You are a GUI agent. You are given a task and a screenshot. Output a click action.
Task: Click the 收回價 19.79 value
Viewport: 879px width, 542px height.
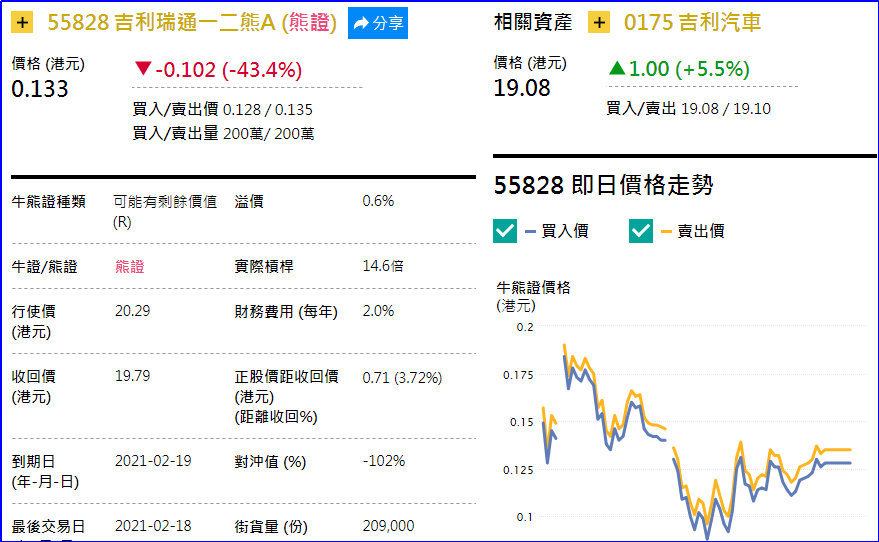[x=133, y=377]
